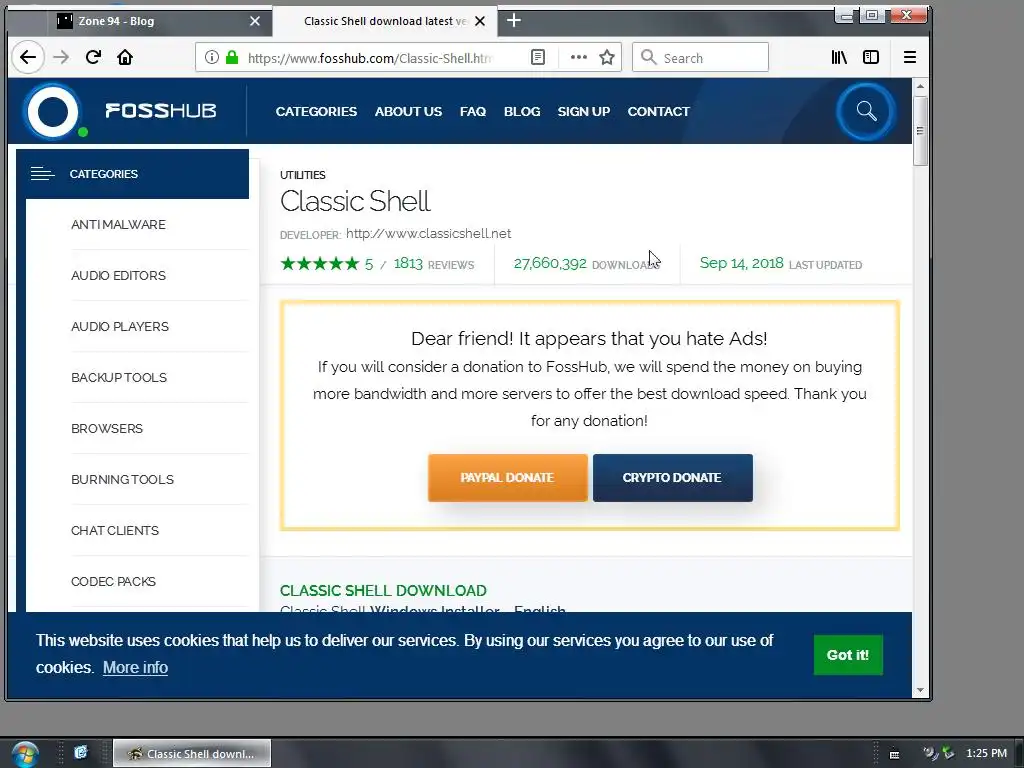This screenshot has height=768, width=1024.
Task: Click the page scrollbar down arrow
Action: (x=920, y=690)
